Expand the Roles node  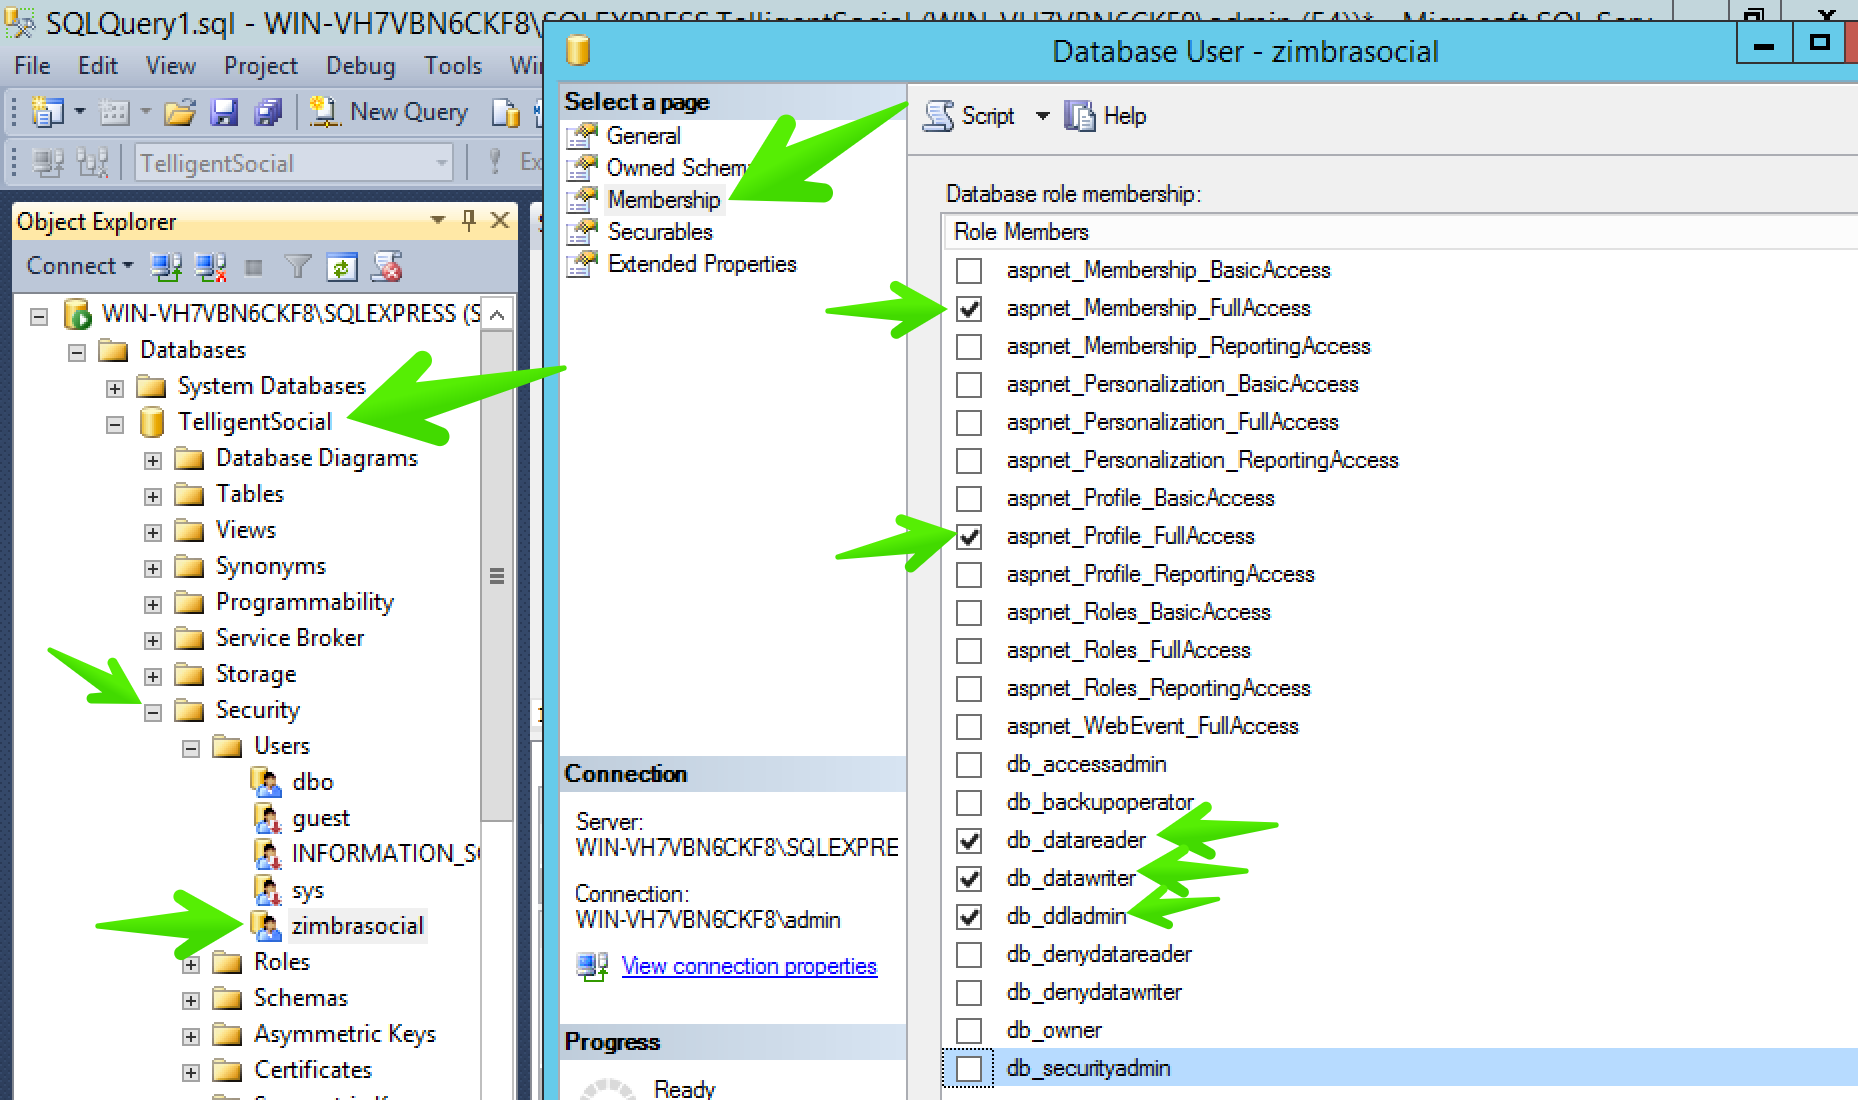point(191,965)
